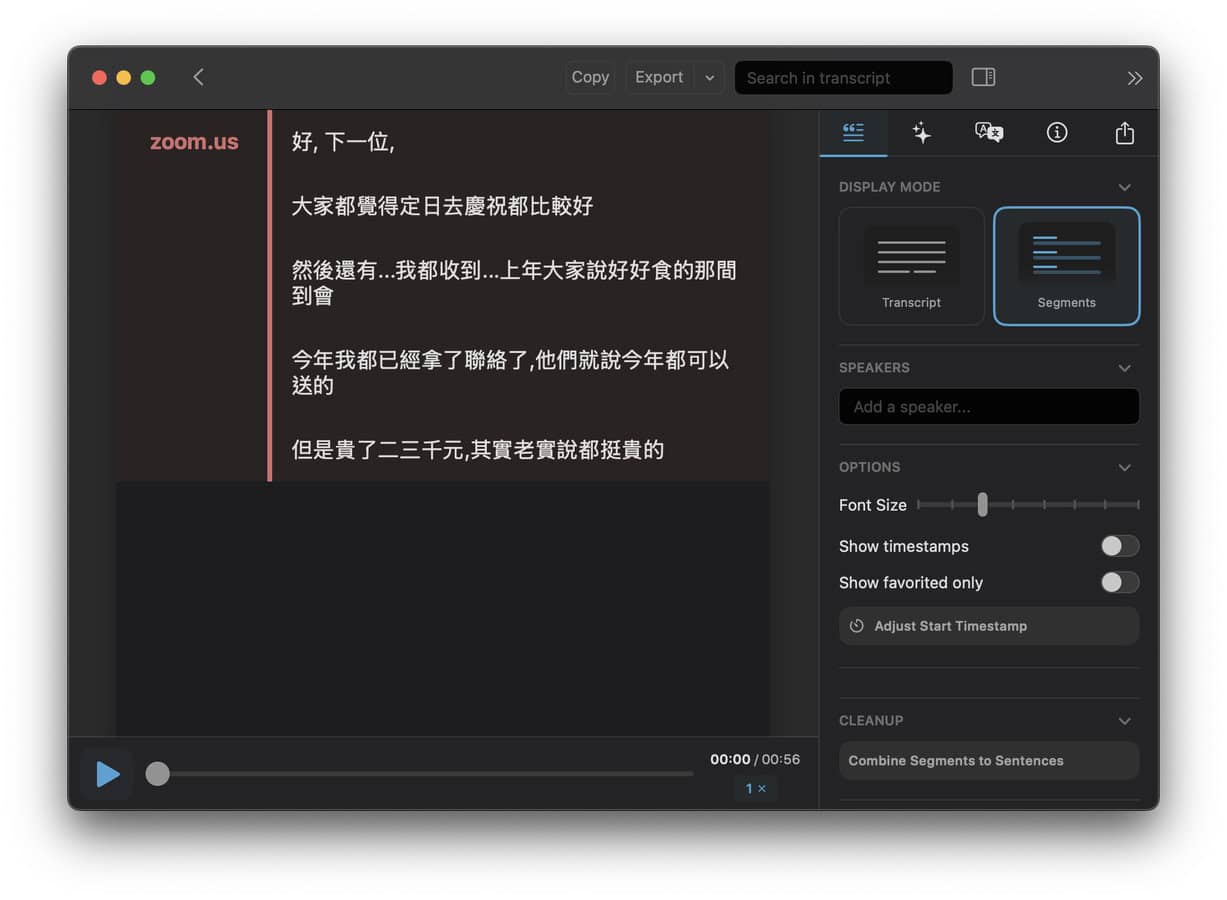The width and height of the screenshot is (1227, 900).
Task: Open the info tab icon
Action: click(x=1057, y=133)
